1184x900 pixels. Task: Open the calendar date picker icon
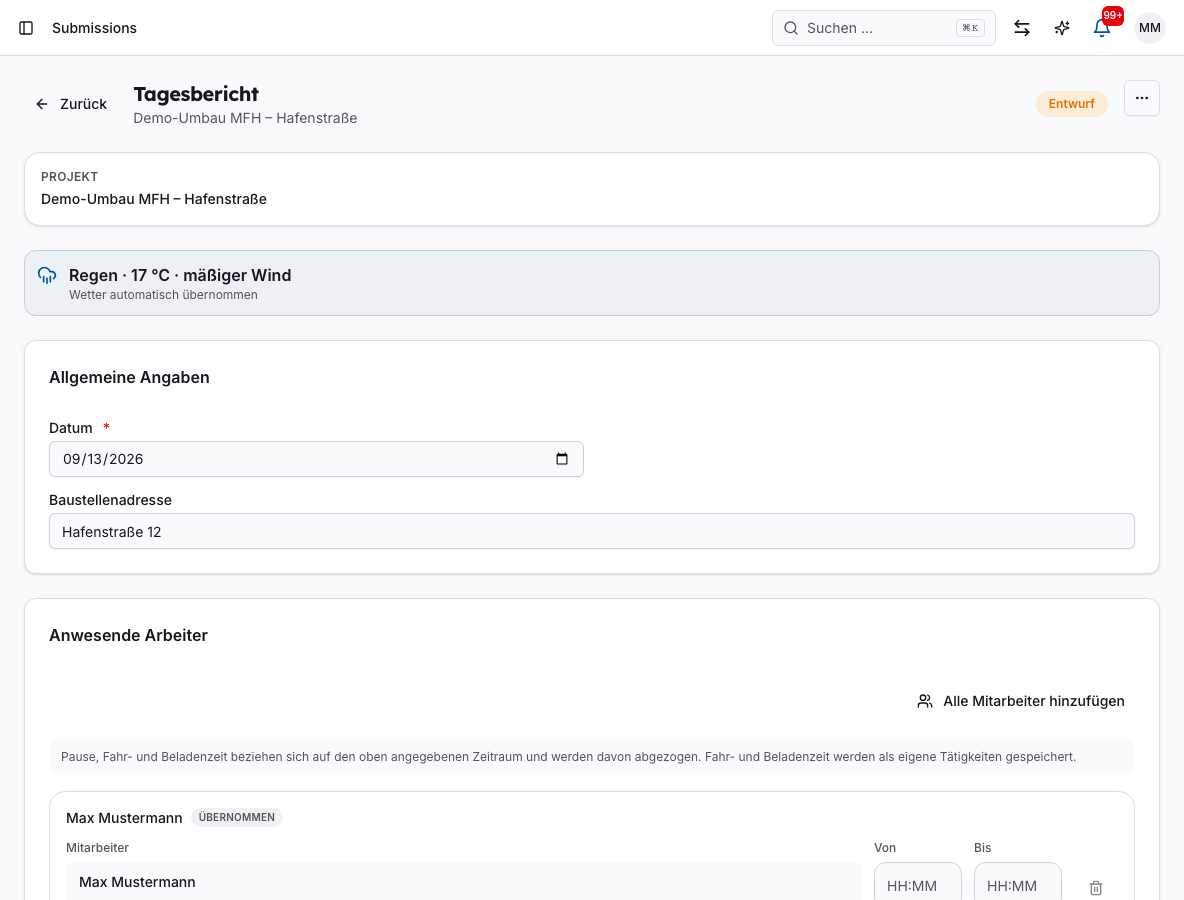click(x=562, y=459)
